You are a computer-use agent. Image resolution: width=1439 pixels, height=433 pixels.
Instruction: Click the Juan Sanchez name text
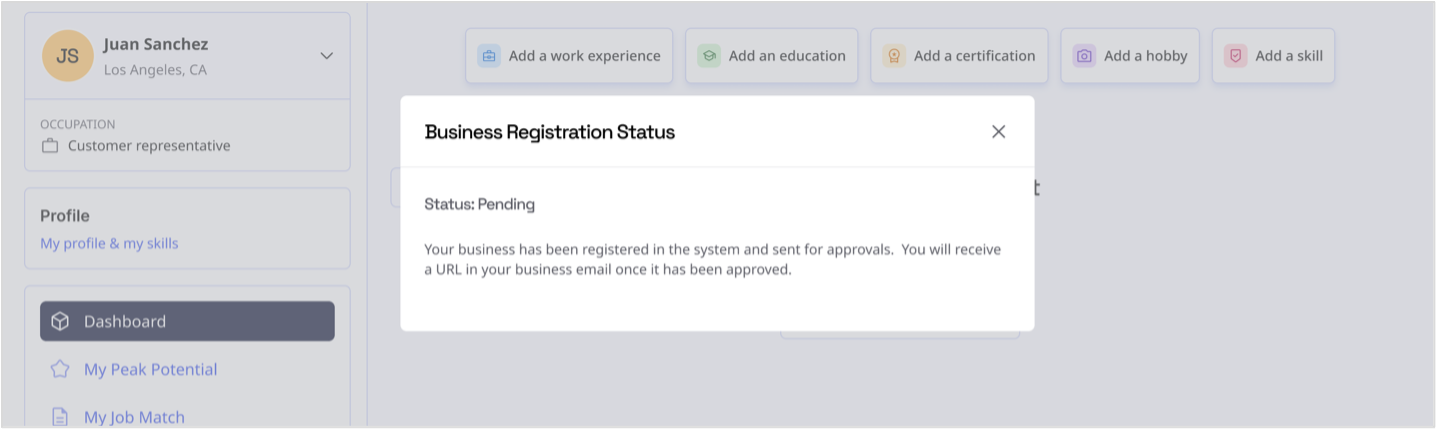[156, 44]
